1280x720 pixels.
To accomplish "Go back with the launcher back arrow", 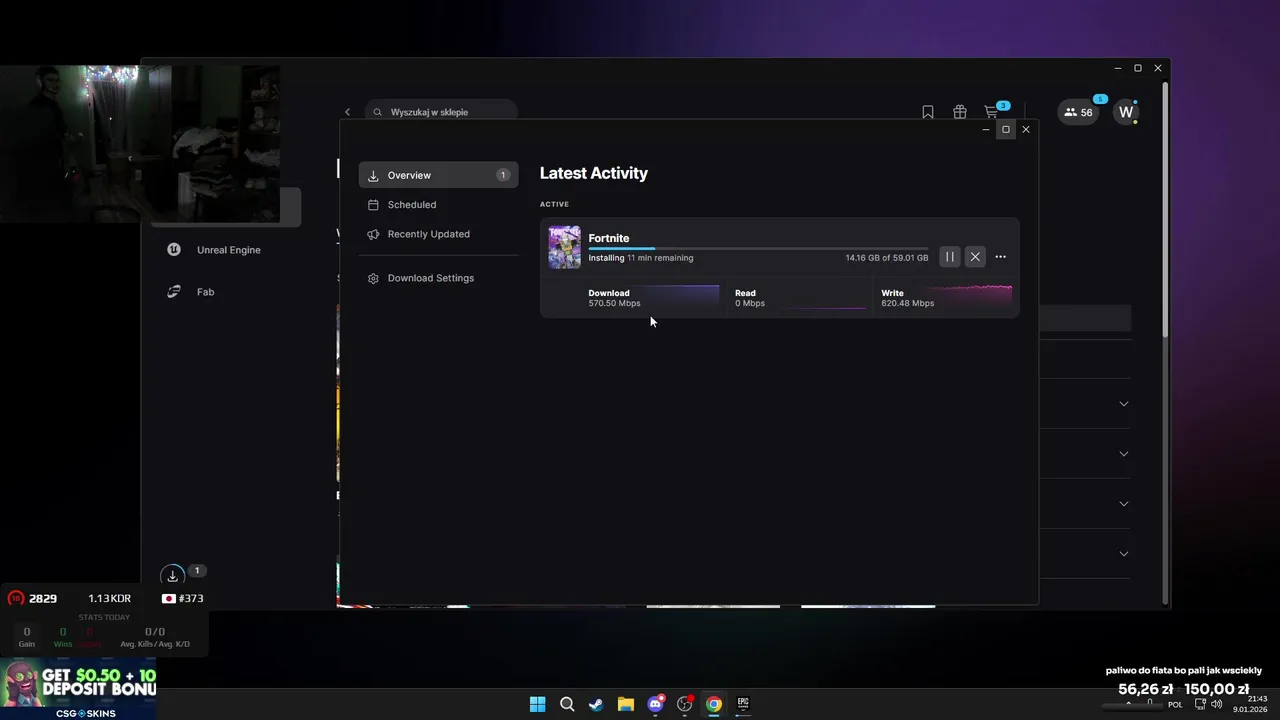I will [347, 112].
